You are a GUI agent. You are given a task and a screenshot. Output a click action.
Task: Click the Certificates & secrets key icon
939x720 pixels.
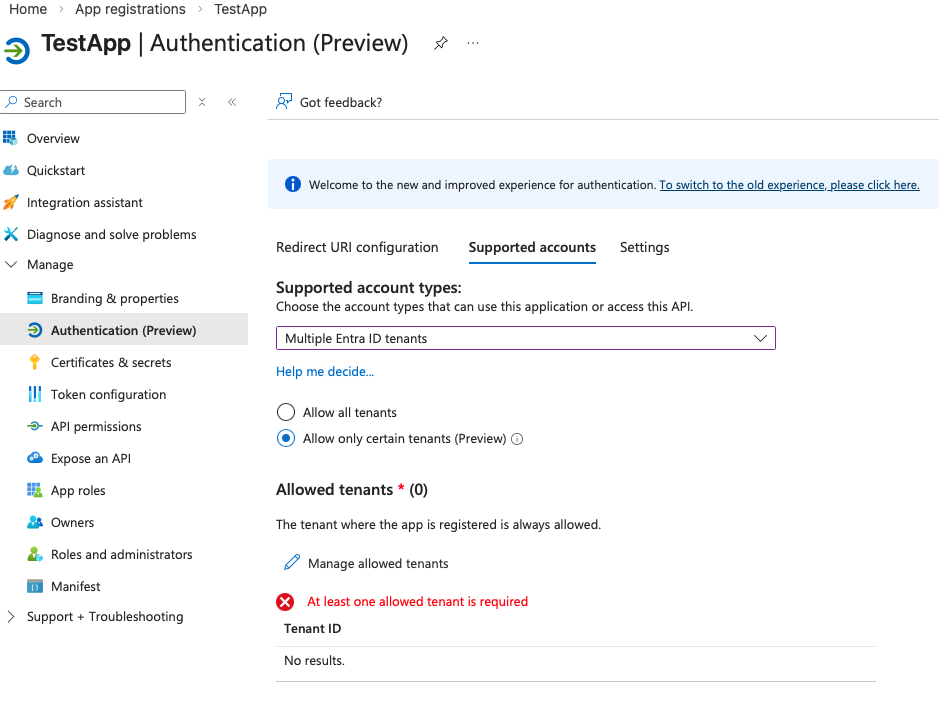pos(35,362)
